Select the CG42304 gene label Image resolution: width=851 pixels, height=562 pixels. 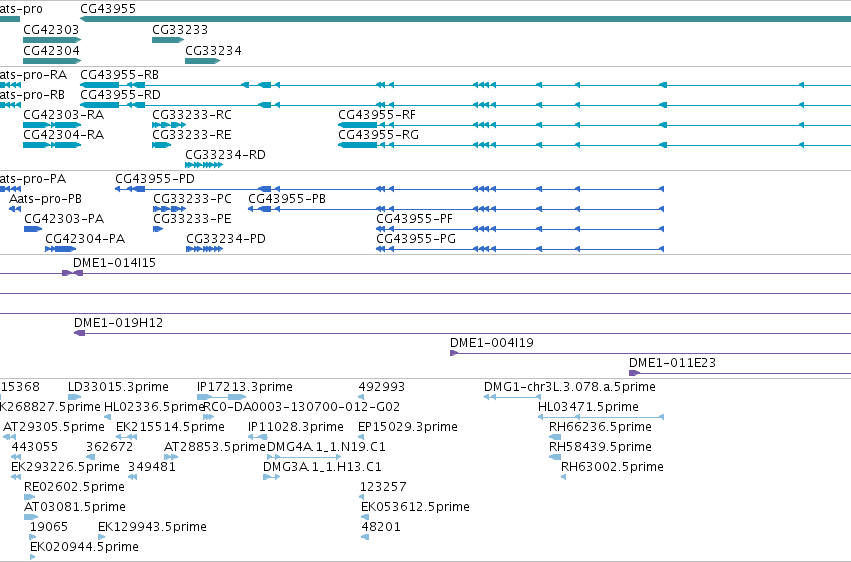pos(52,50)
